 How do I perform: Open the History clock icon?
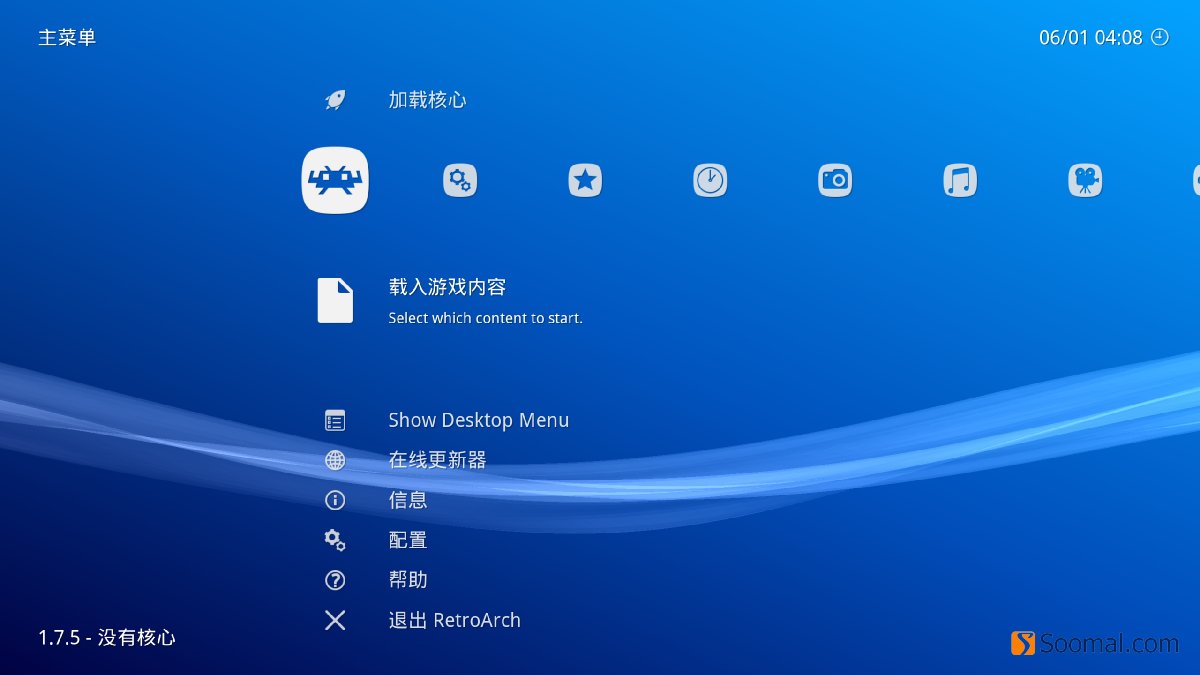click(x=709, y=179)
